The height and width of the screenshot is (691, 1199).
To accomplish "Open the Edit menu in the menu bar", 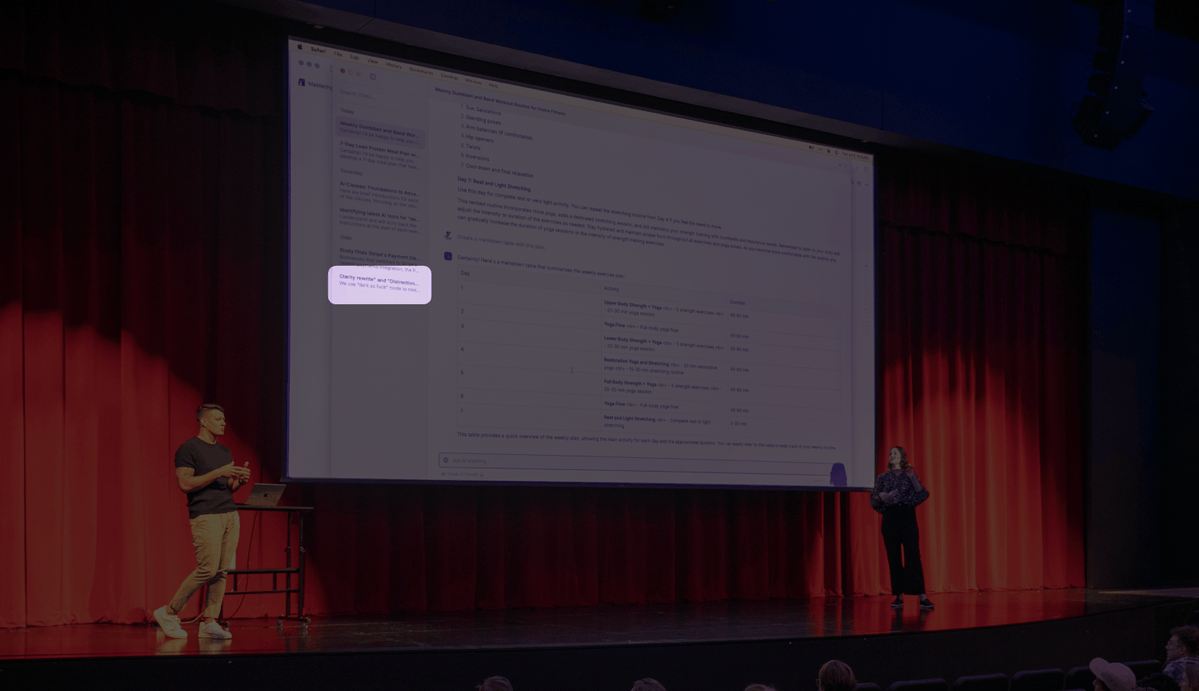I will pyautogui.click(x=355, y=57).
